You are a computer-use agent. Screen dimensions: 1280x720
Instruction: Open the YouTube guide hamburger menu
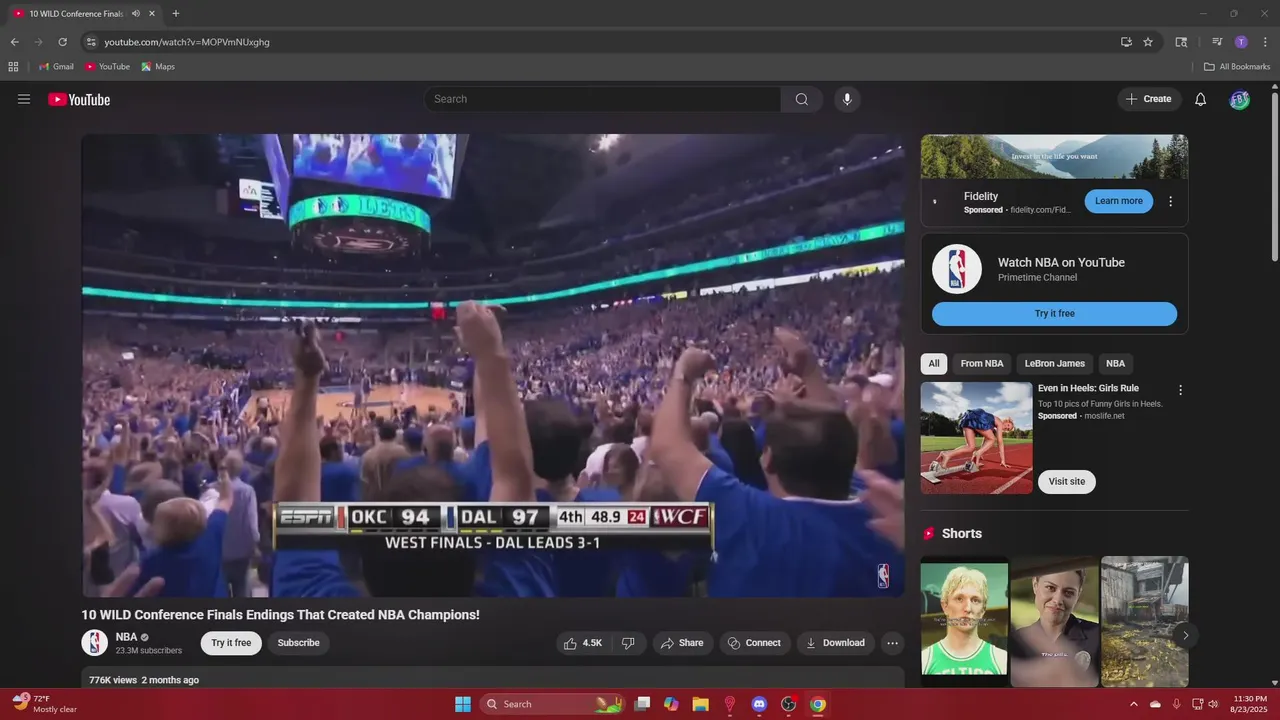tap(24, 99)
